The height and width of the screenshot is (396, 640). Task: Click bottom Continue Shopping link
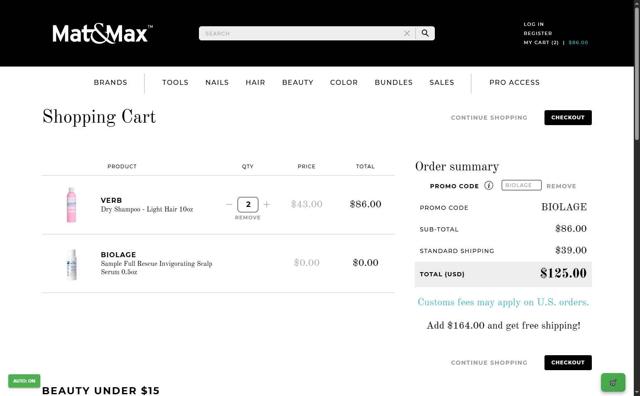click(489, 363)
